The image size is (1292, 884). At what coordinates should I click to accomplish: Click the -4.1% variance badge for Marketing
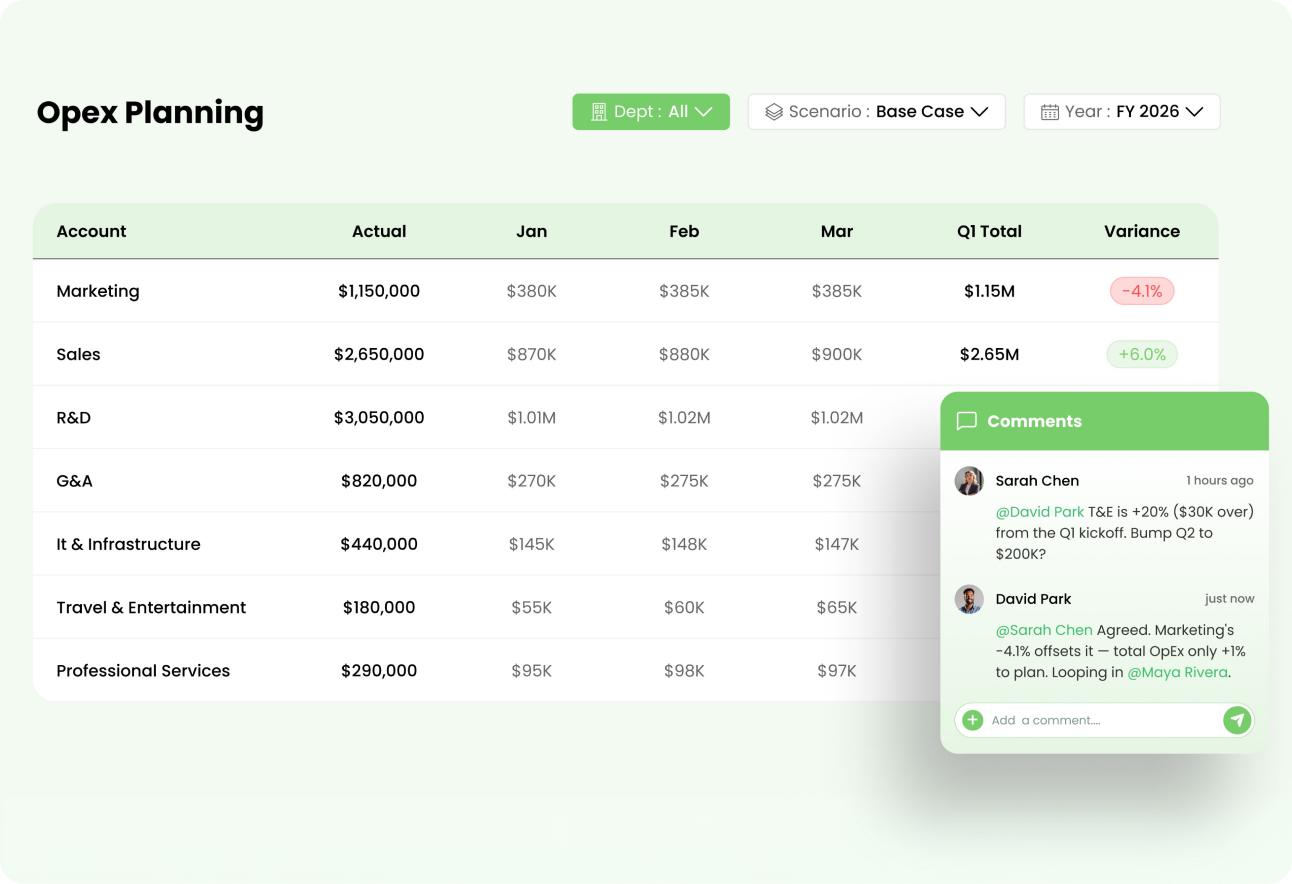pos(1142,291)
